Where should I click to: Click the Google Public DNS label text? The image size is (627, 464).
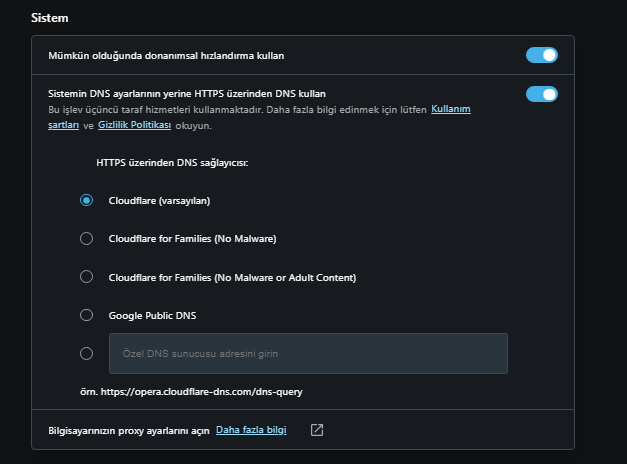(152, 316)
